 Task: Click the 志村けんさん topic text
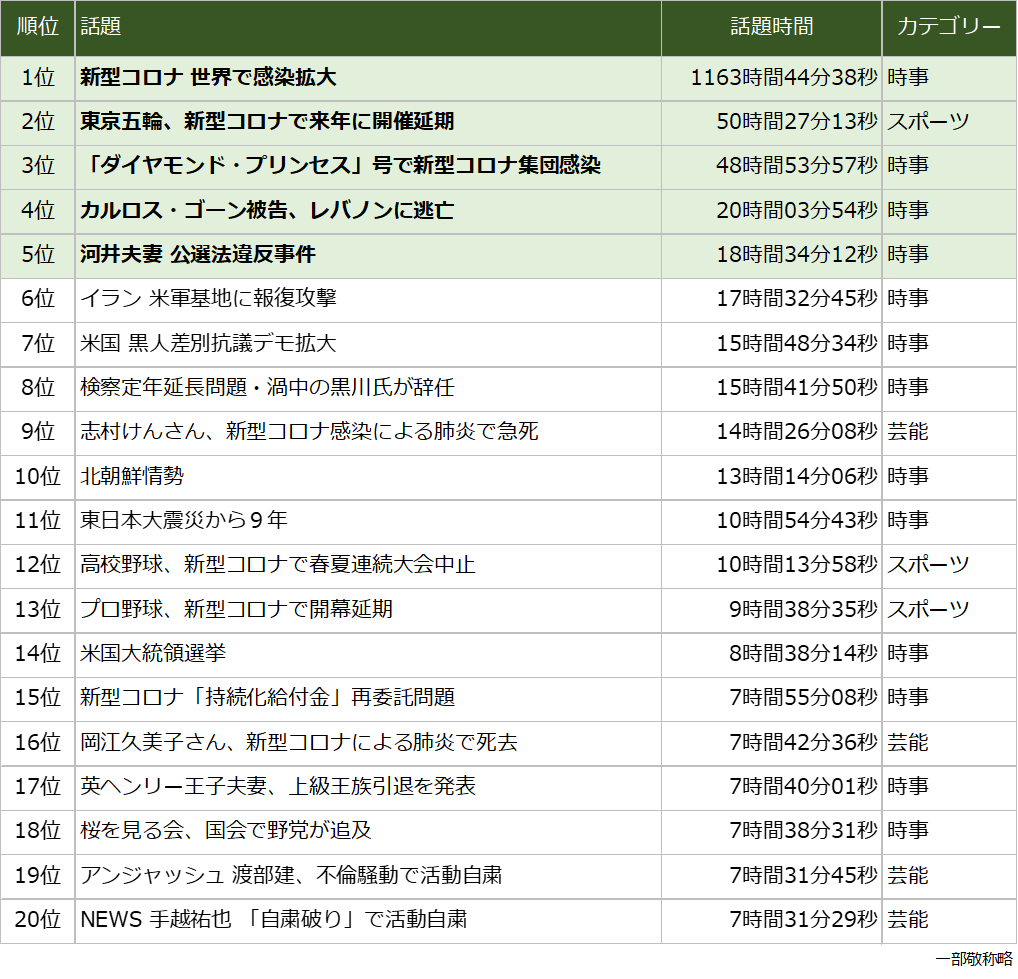309,432
